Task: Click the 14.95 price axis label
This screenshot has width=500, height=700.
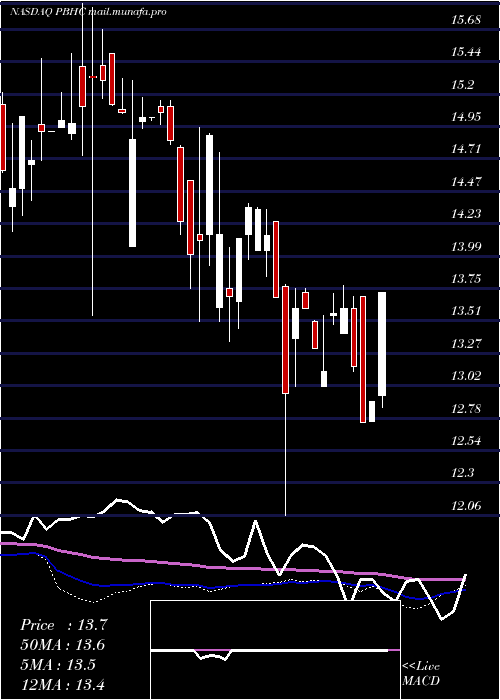Action: (x=467, y=117)
